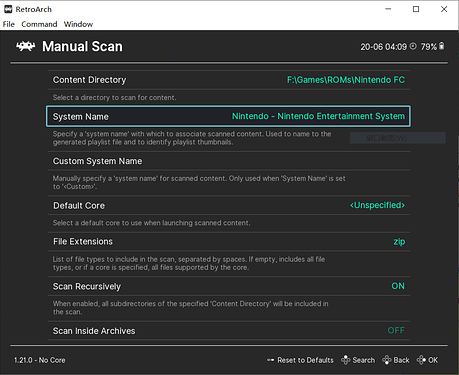Click the Back label in footer
The width and height of the screenshot is (459, 375).
(x=401, y=360)
